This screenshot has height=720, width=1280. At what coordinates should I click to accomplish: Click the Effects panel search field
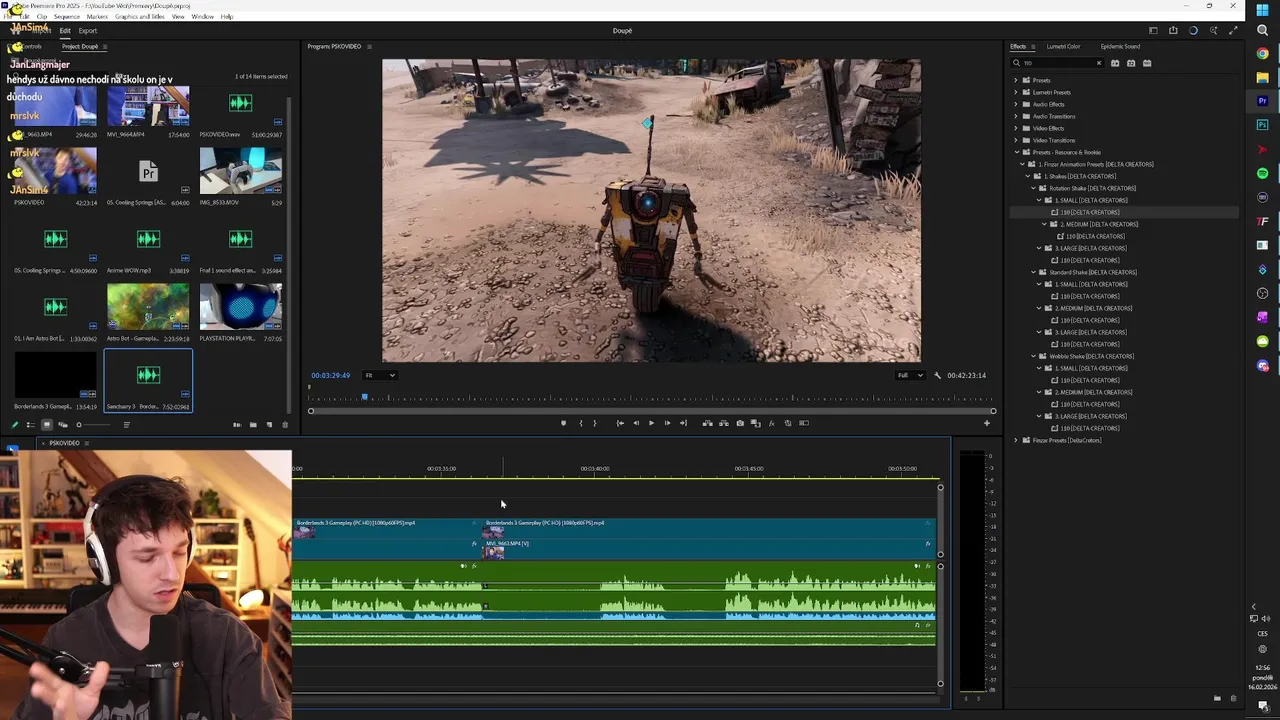(x=1056, y=63)
